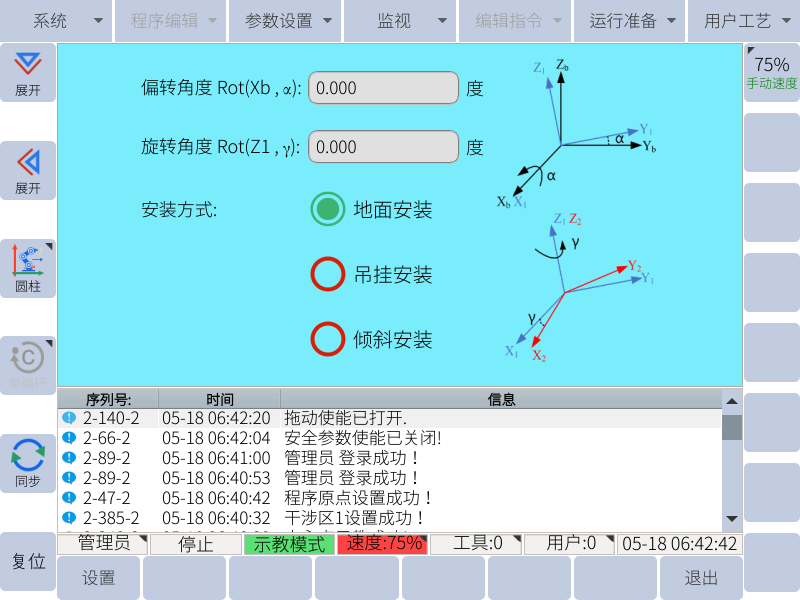Viewport: 800px width, 600px height.
Task: Click info icon of log entry 2-385-2
Action: 69,518
